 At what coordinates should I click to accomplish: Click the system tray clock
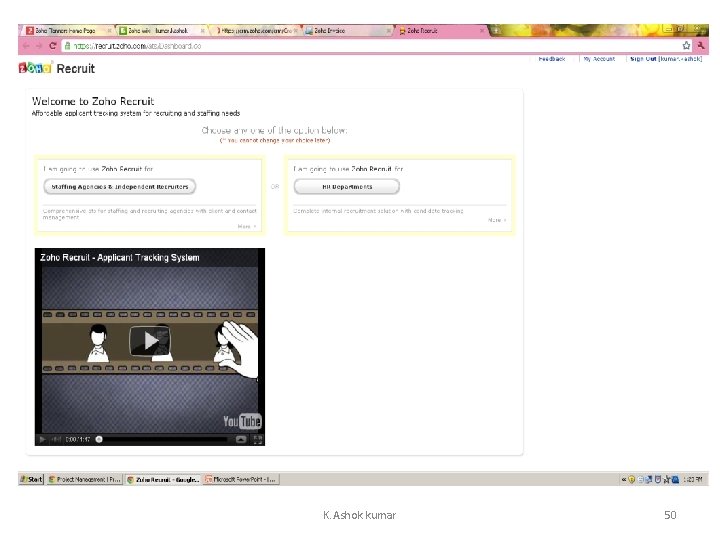coord(692,479)
